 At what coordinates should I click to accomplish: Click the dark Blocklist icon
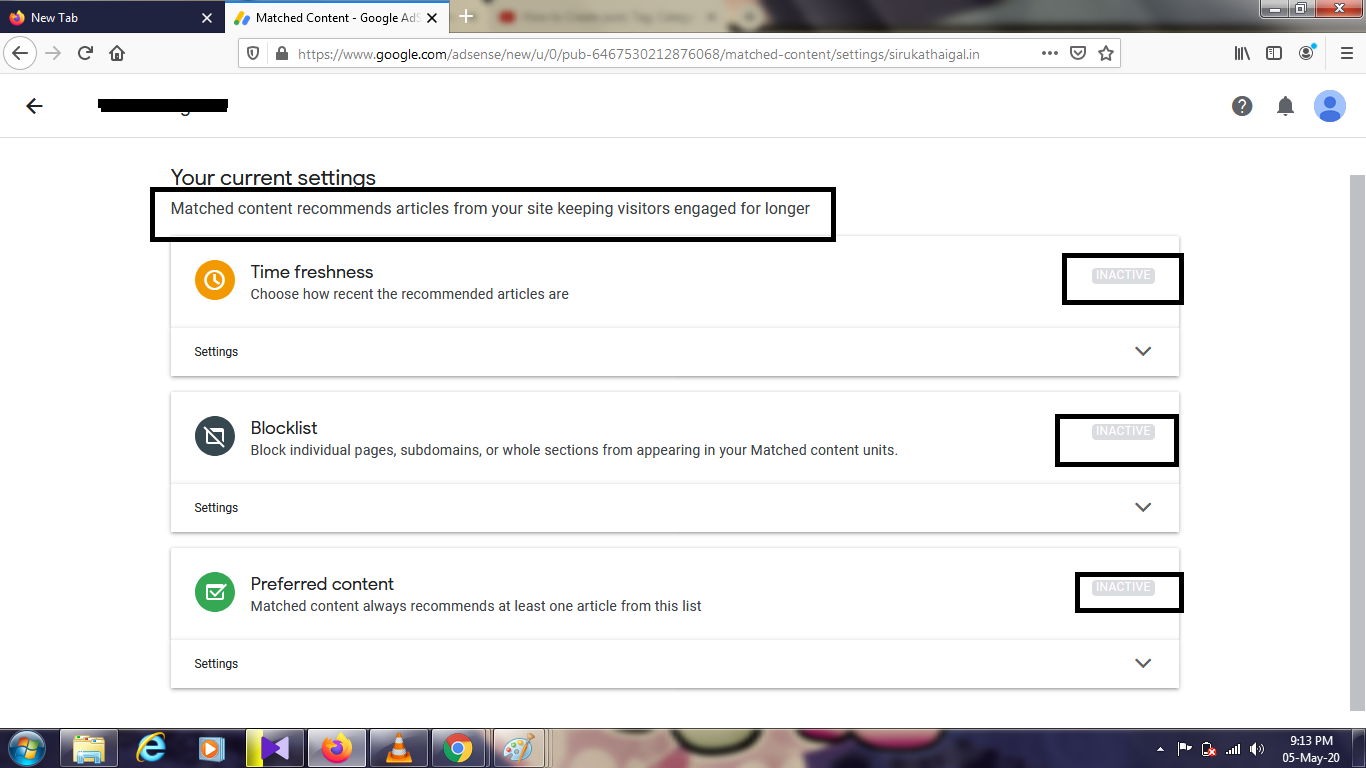(214, 437)
